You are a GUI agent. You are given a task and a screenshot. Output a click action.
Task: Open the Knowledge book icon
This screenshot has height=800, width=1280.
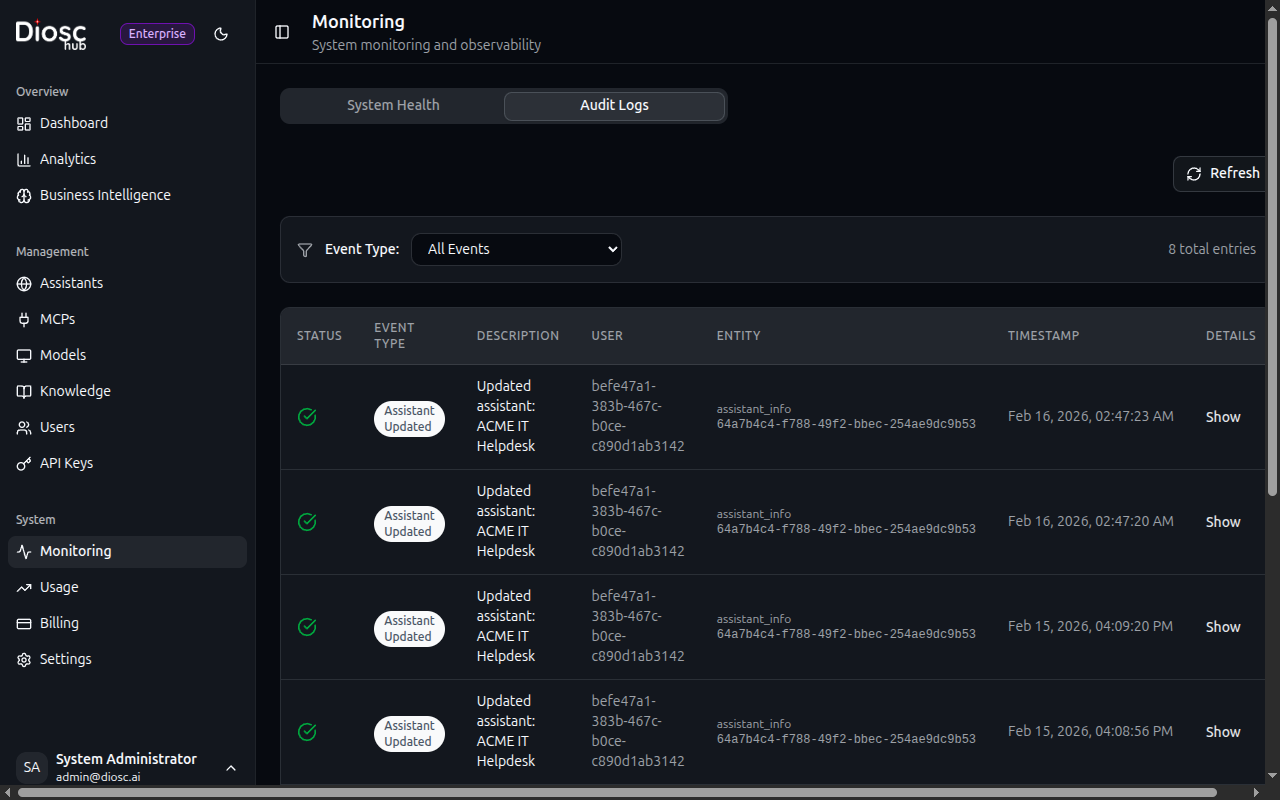pyautogui.click(x=24, y=391)
